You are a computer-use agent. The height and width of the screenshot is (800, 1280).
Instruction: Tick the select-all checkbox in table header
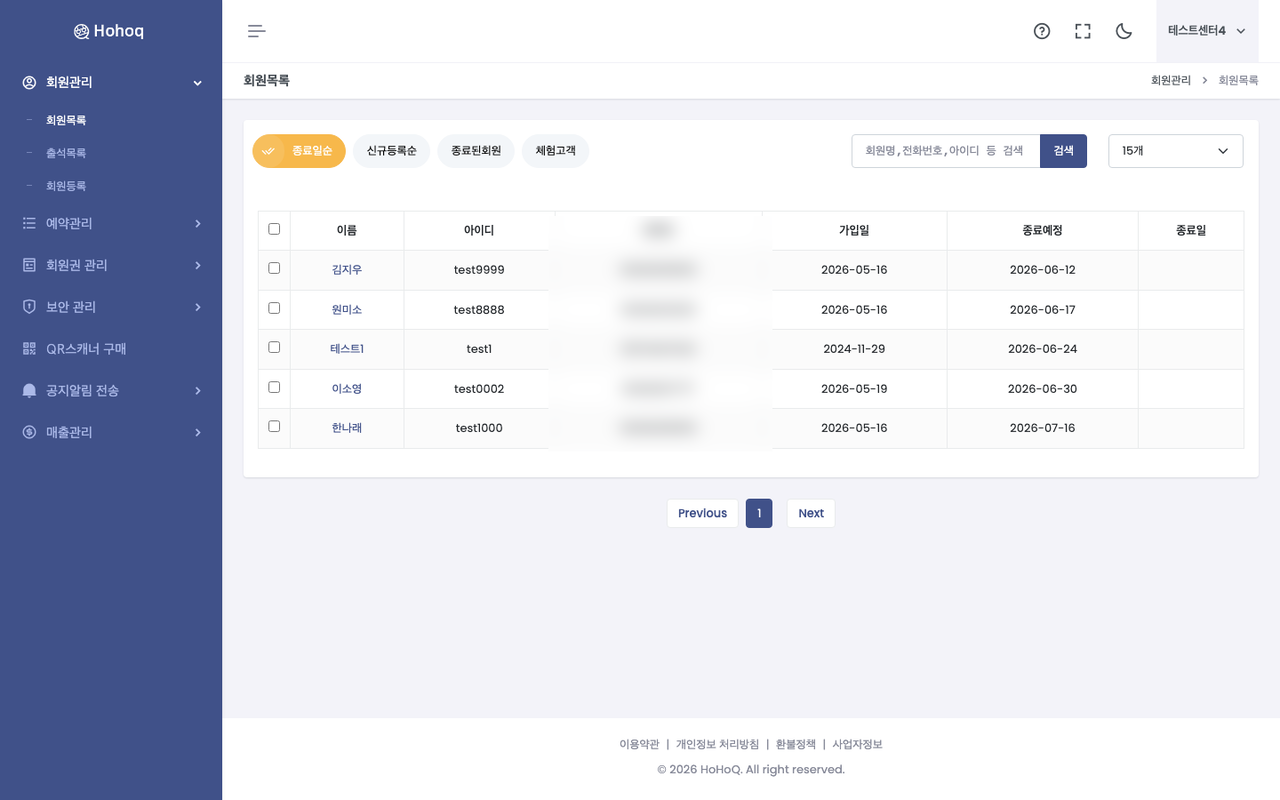click(274, 229)
